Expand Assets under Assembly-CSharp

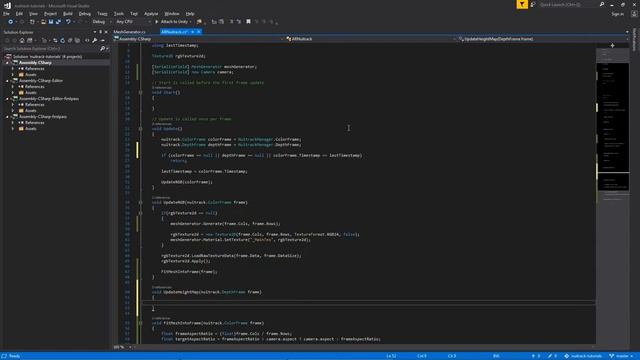coord(13,75)
